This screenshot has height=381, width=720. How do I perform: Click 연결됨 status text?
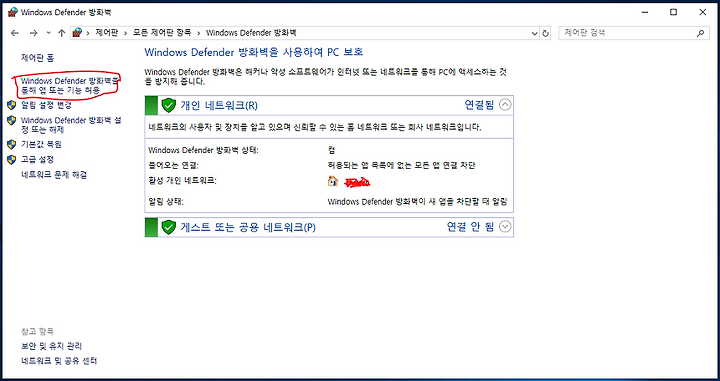click(x=479, y=105)
